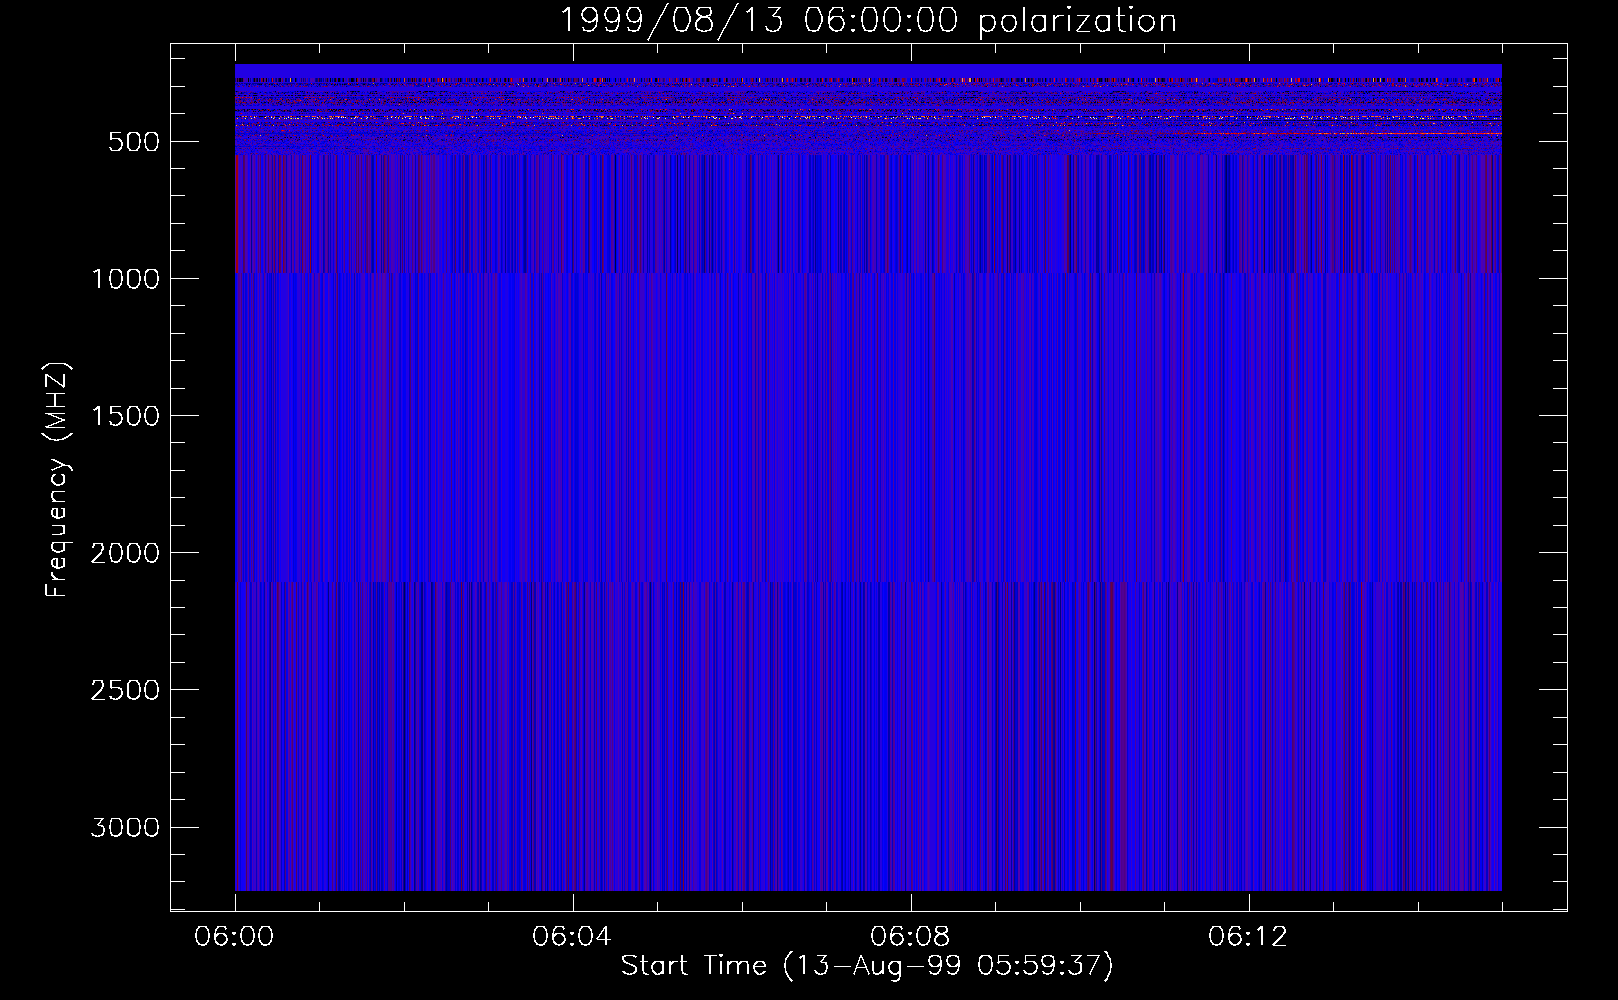The width and height of the screenshot is (1618, 1000).
Task: Select the 1000 frequency tick label
Action: [x=125, y=279]
